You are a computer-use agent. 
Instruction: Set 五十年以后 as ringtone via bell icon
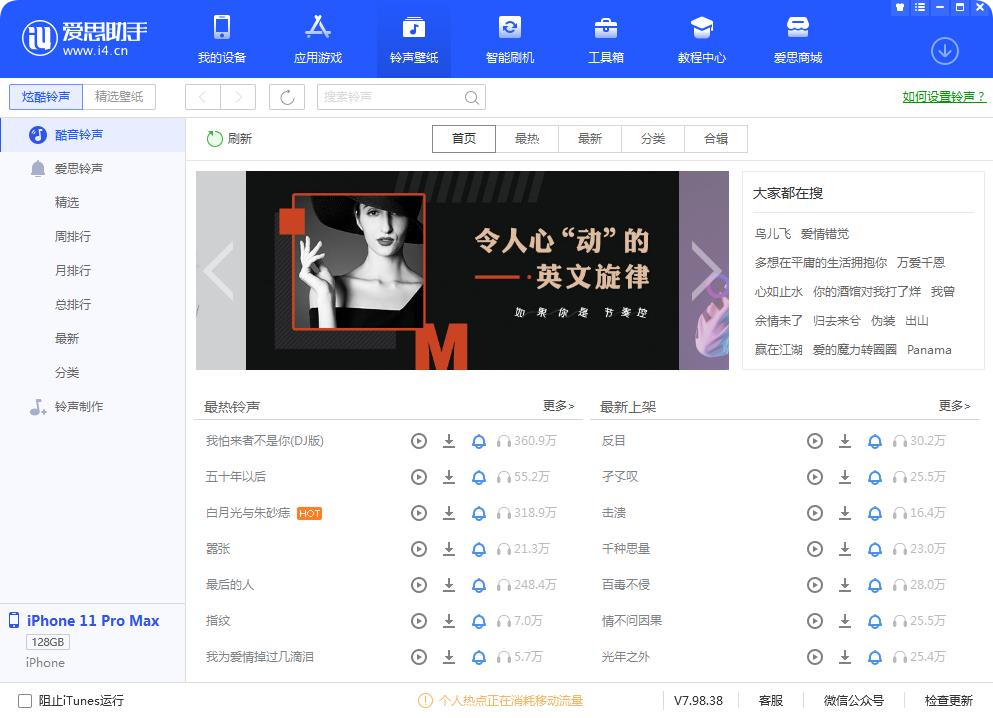pyautogui.click(x=479, y=477)
